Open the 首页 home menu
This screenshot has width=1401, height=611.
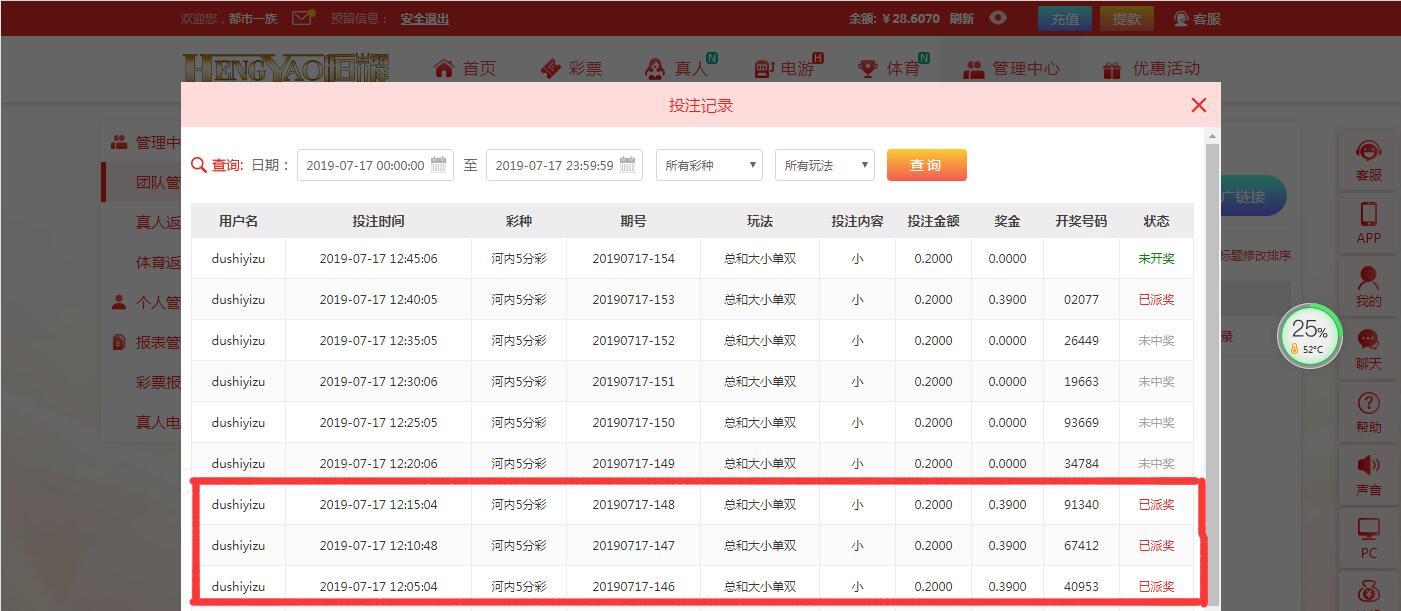(465, 68)
